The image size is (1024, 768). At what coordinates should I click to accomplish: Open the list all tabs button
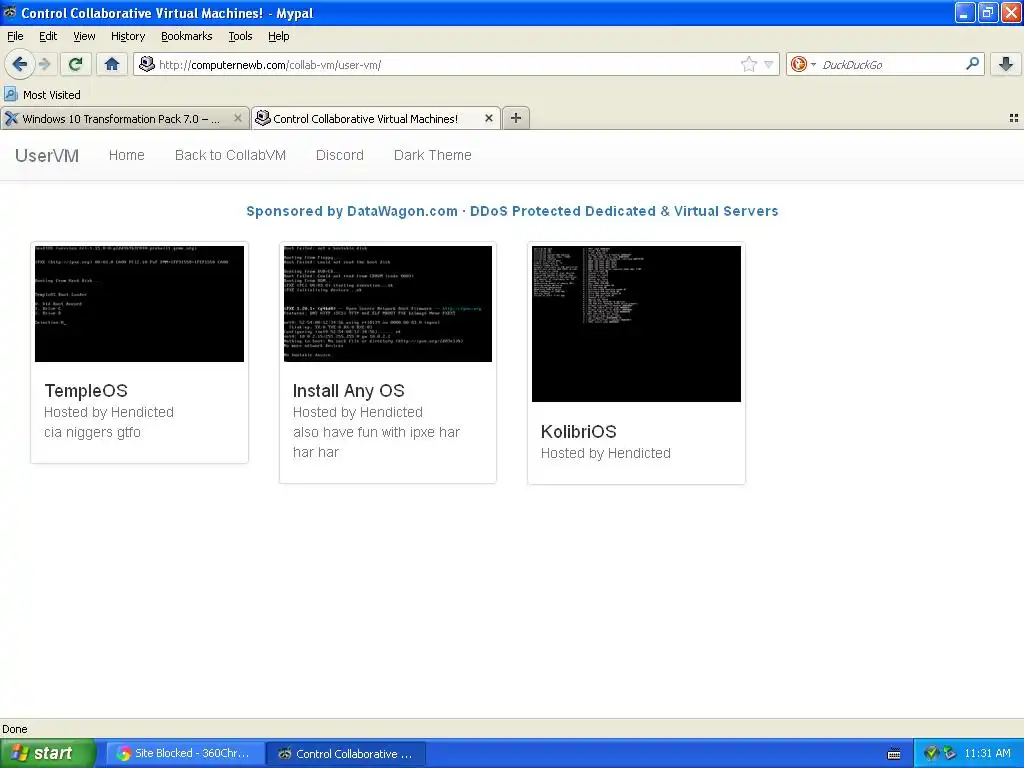pyautogui.click(x=1014, y=118)
